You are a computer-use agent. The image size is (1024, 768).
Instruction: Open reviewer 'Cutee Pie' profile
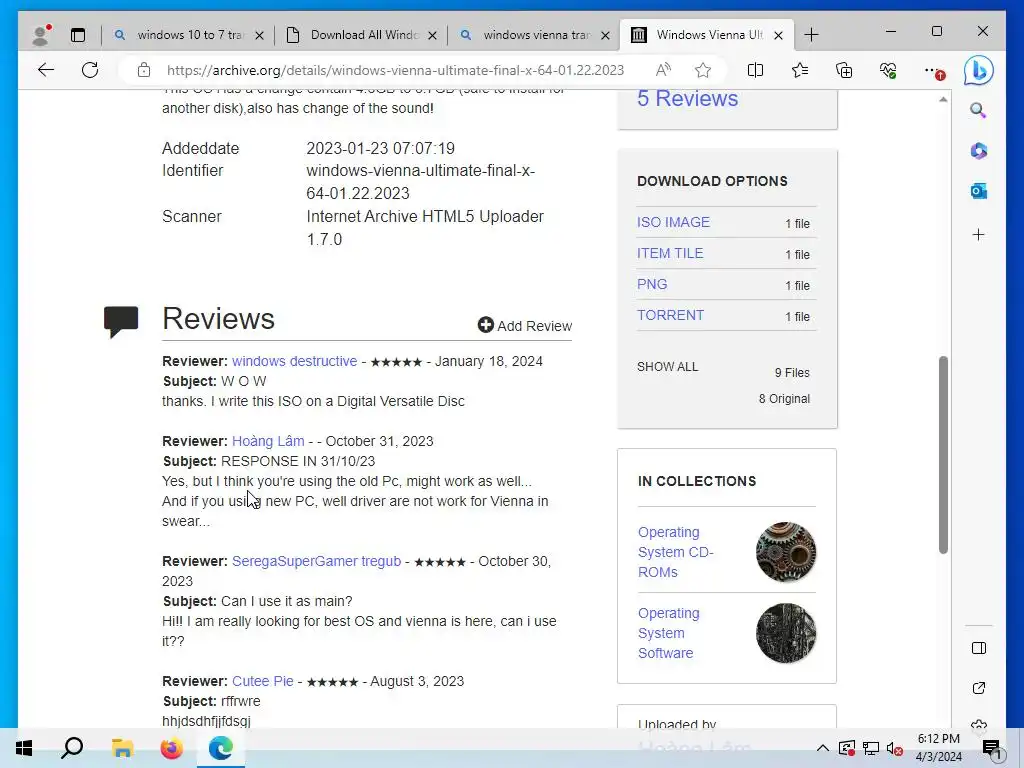pyautogui.click(x=263, y=681)
